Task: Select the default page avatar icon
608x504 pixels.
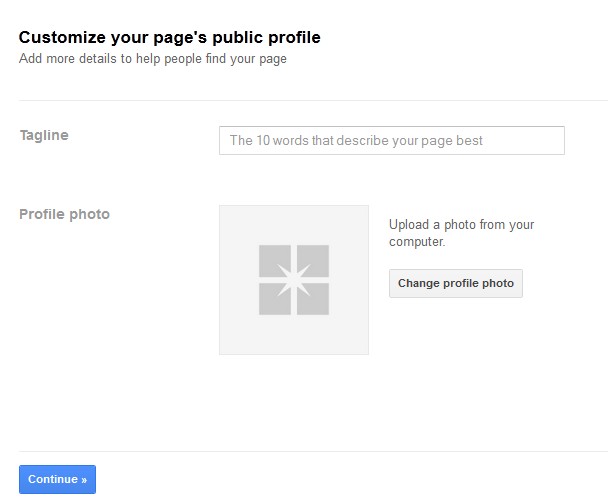Action: [294, 280]
